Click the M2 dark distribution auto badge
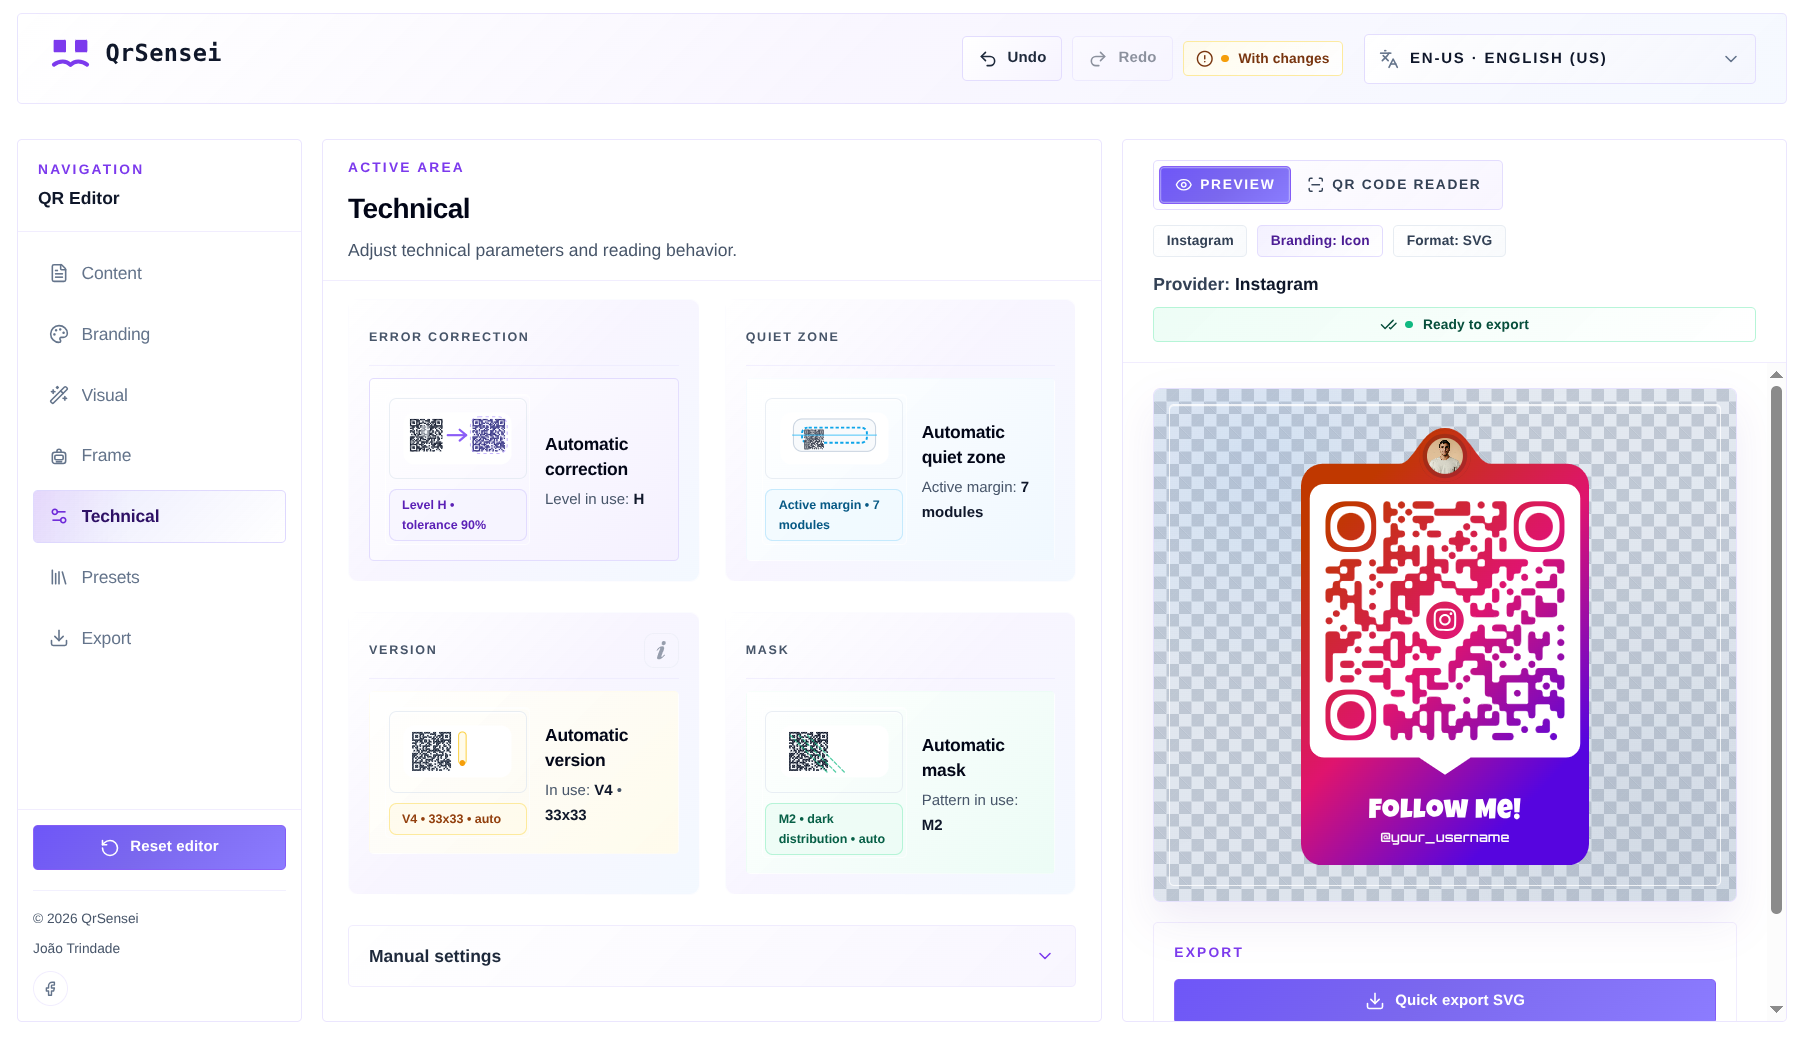 click(834, 829)
